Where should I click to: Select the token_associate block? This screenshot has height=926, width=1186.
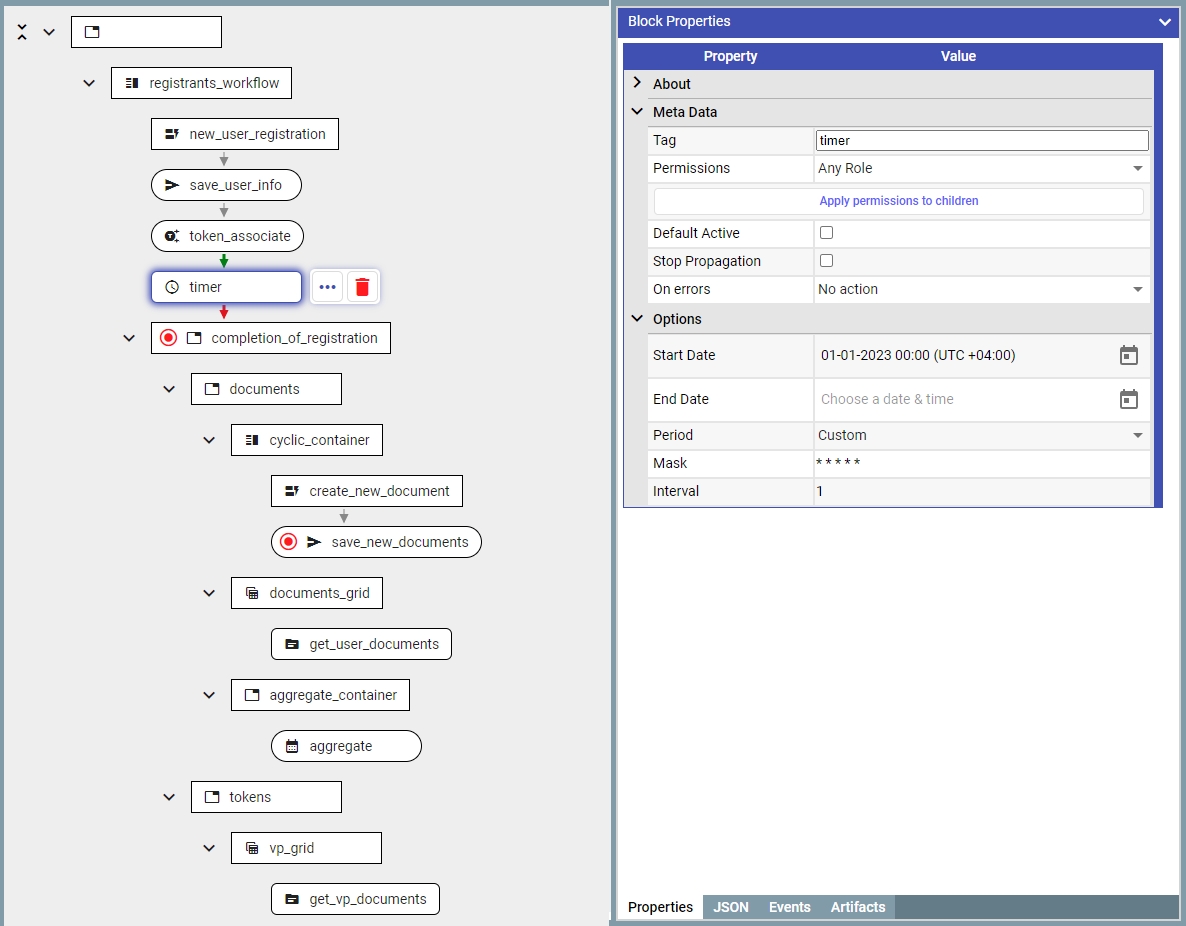tap(227, 236)
